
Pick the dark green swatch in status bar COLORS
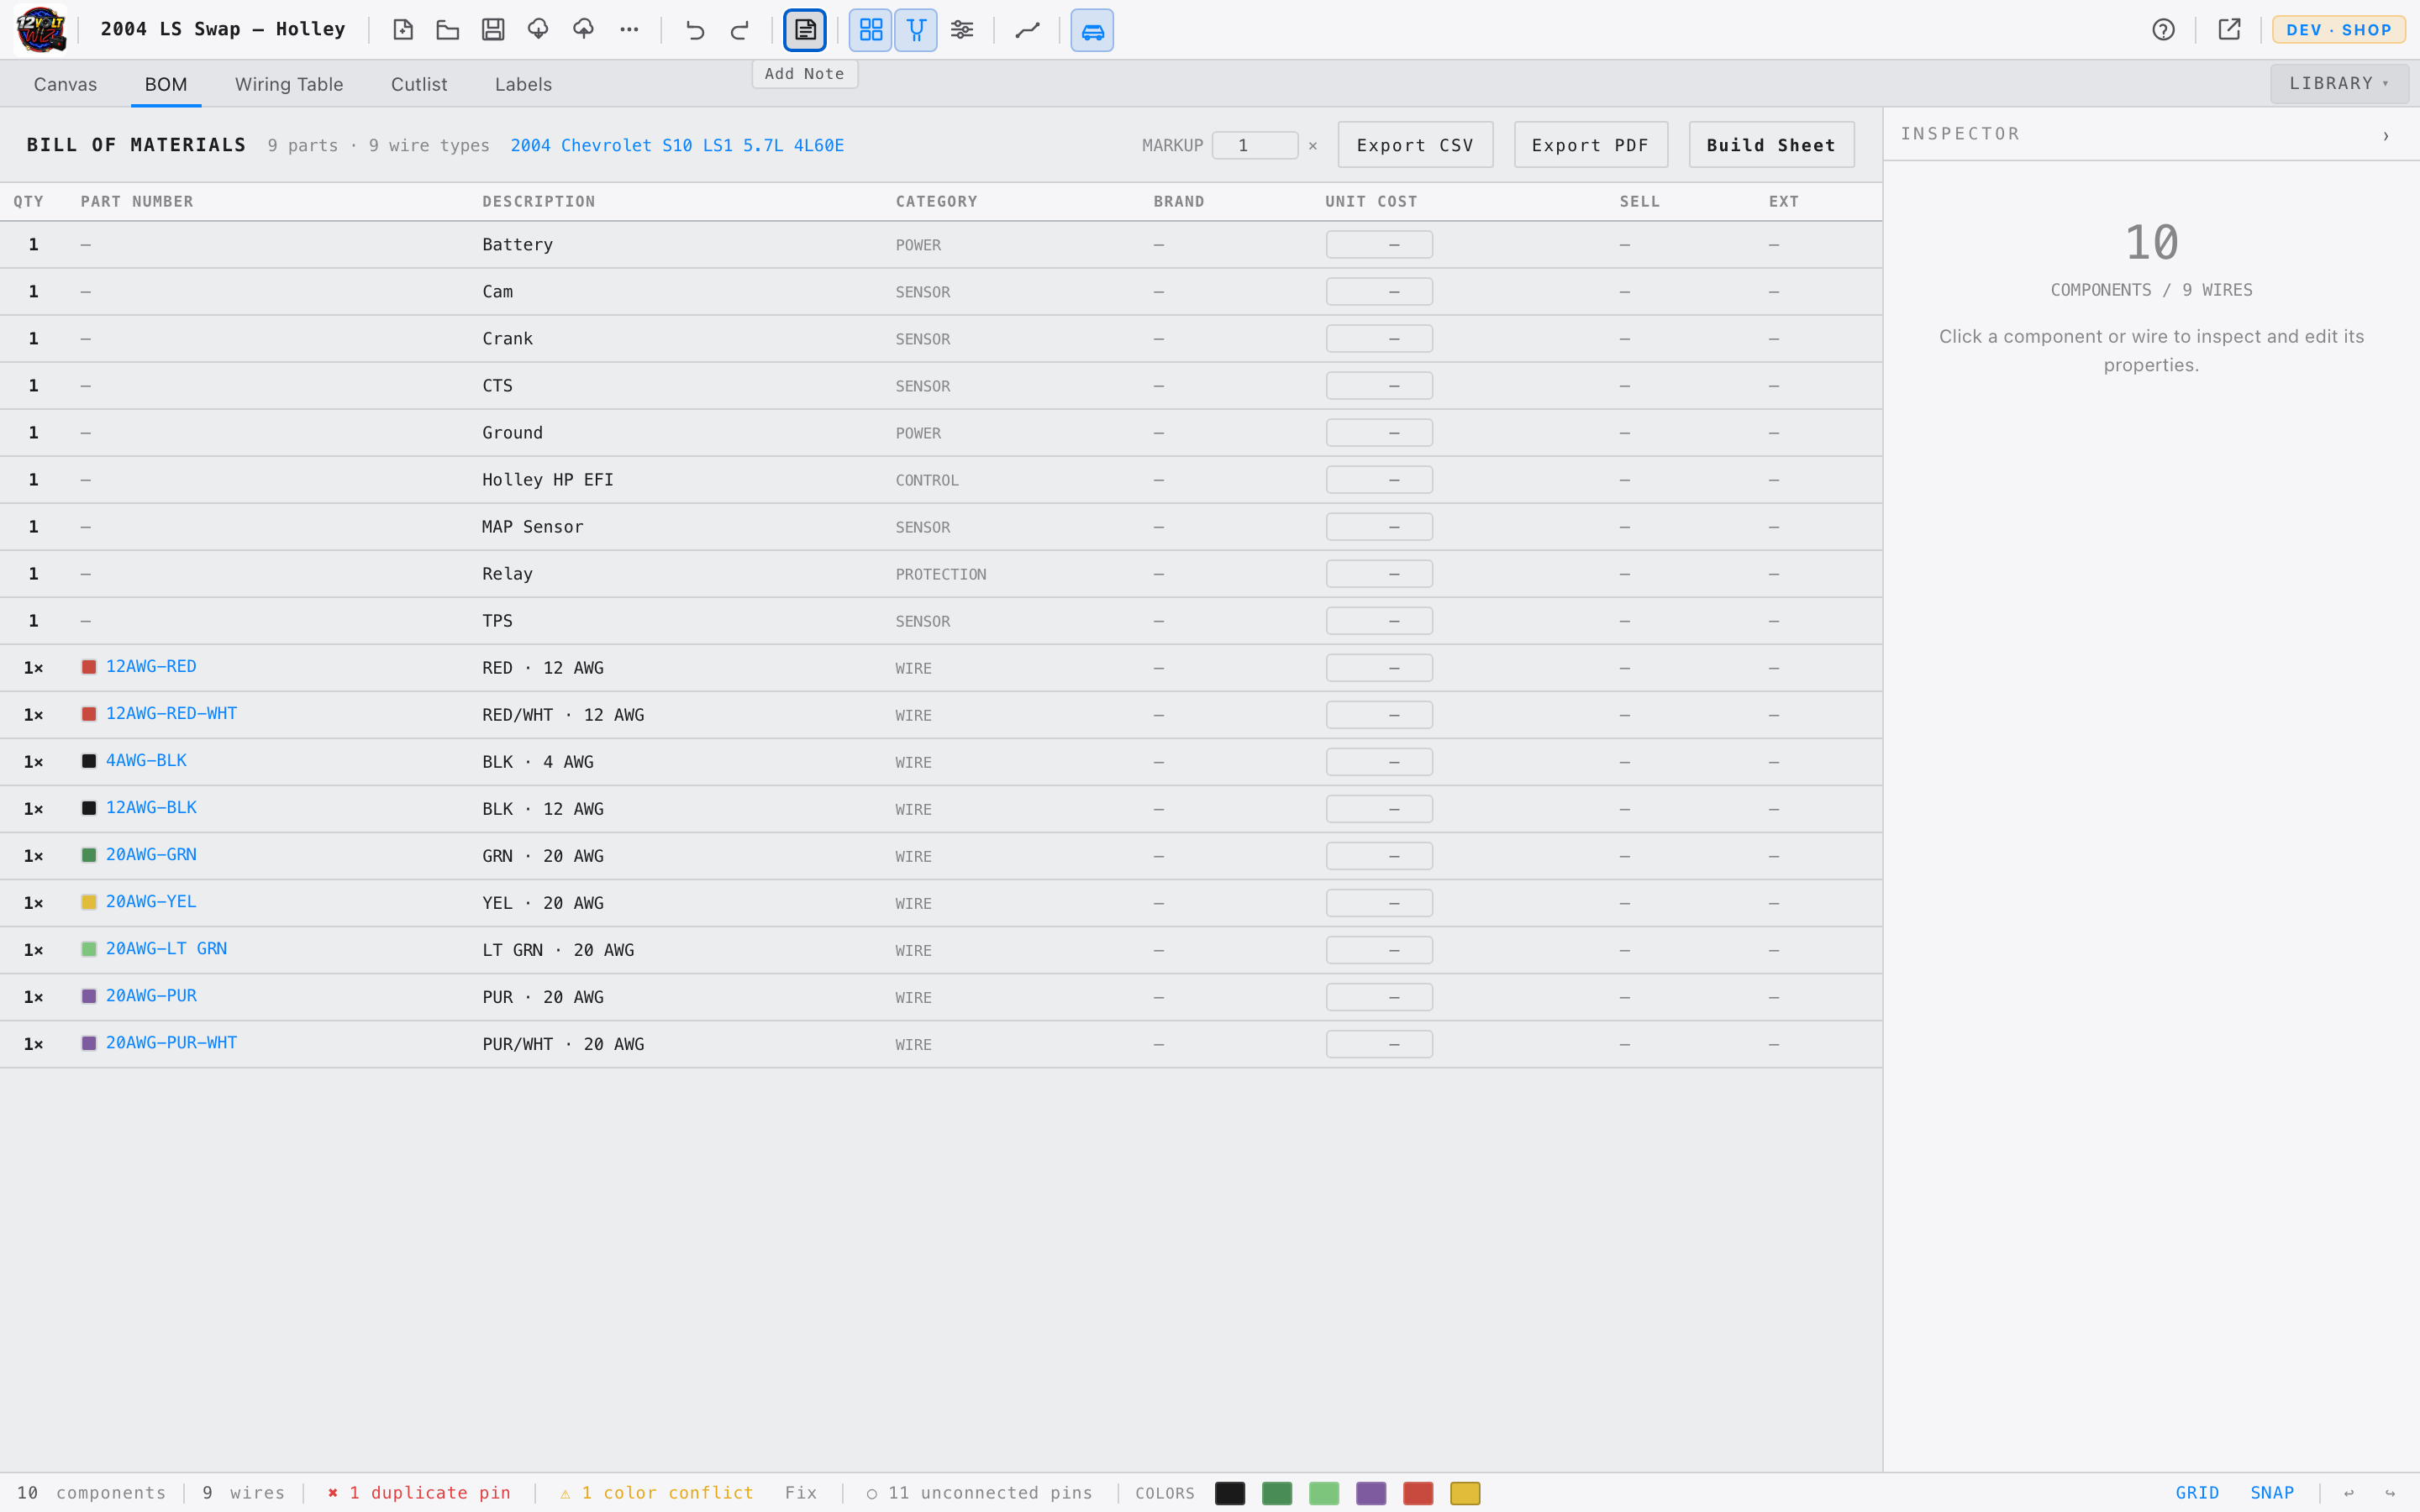coord(1277,1493)
